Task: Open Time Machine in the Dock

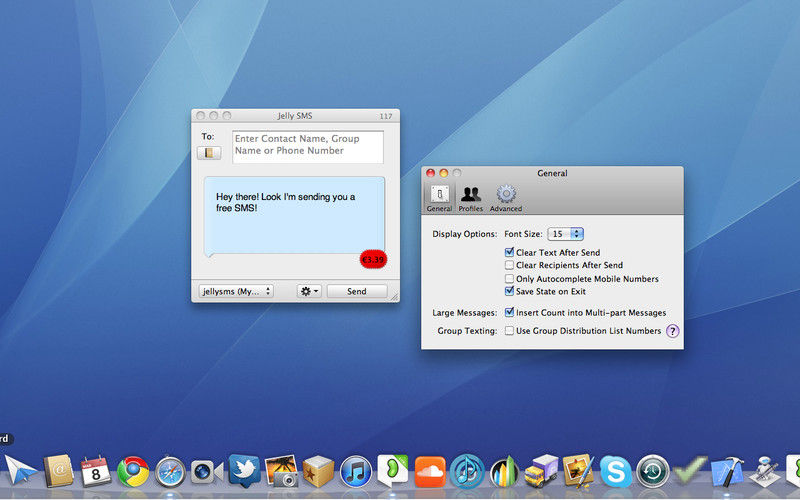Action: 653,472
